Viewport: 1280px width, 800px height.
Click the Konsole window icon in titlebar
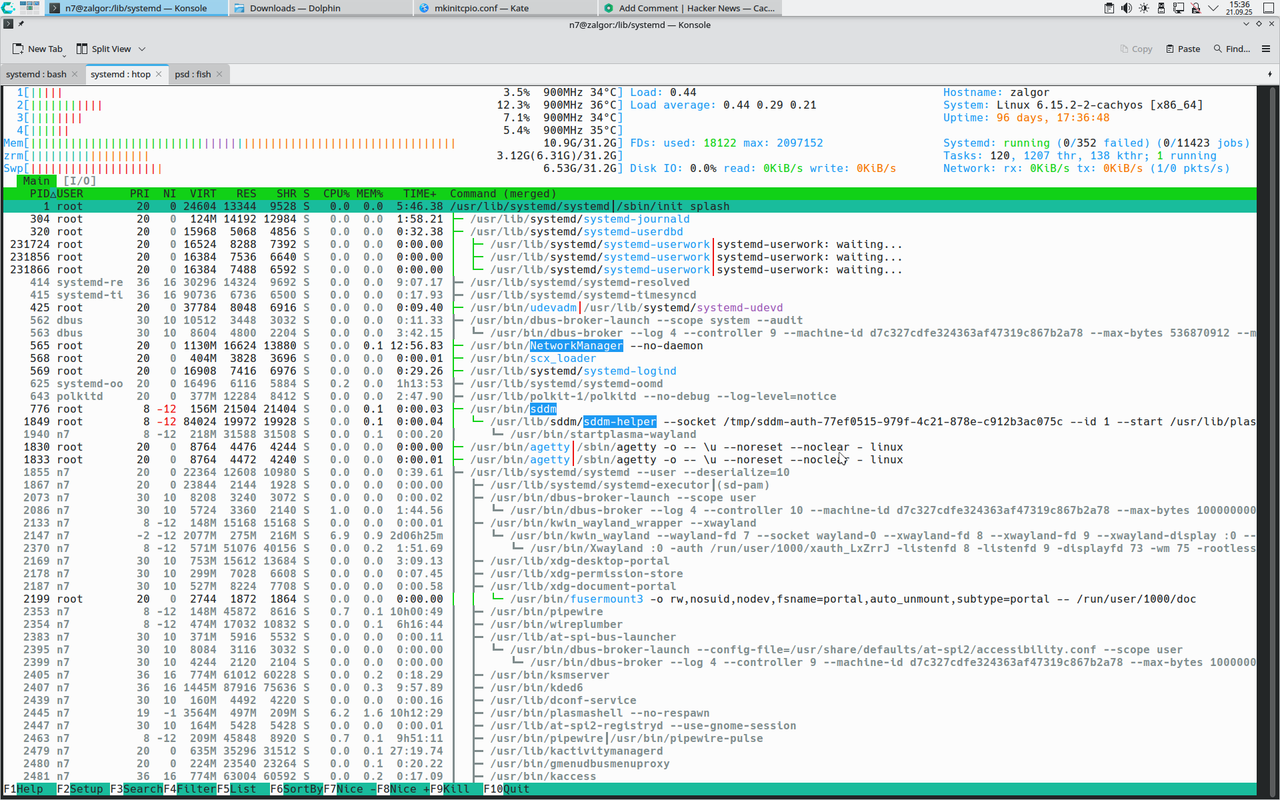click(7, 23)
